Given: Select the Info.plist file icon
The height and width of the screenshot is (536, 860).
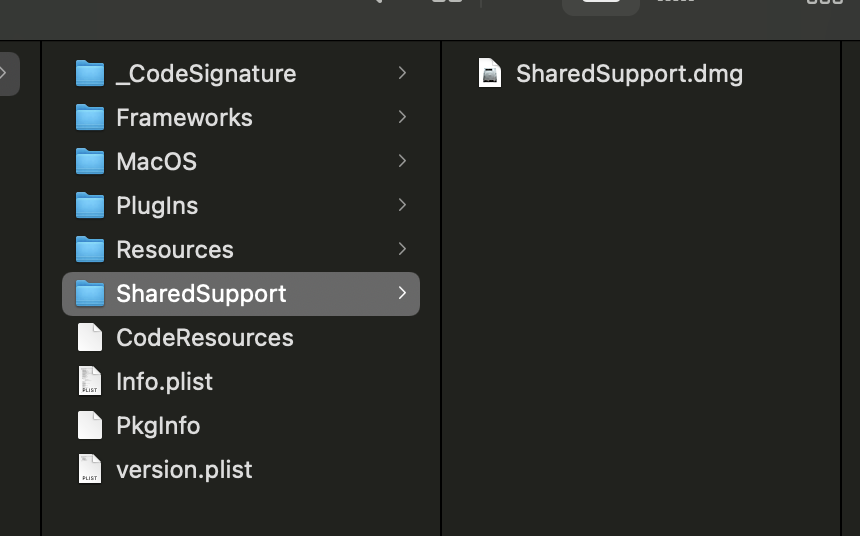Looking at the screenshot, I should pos(90,382).
